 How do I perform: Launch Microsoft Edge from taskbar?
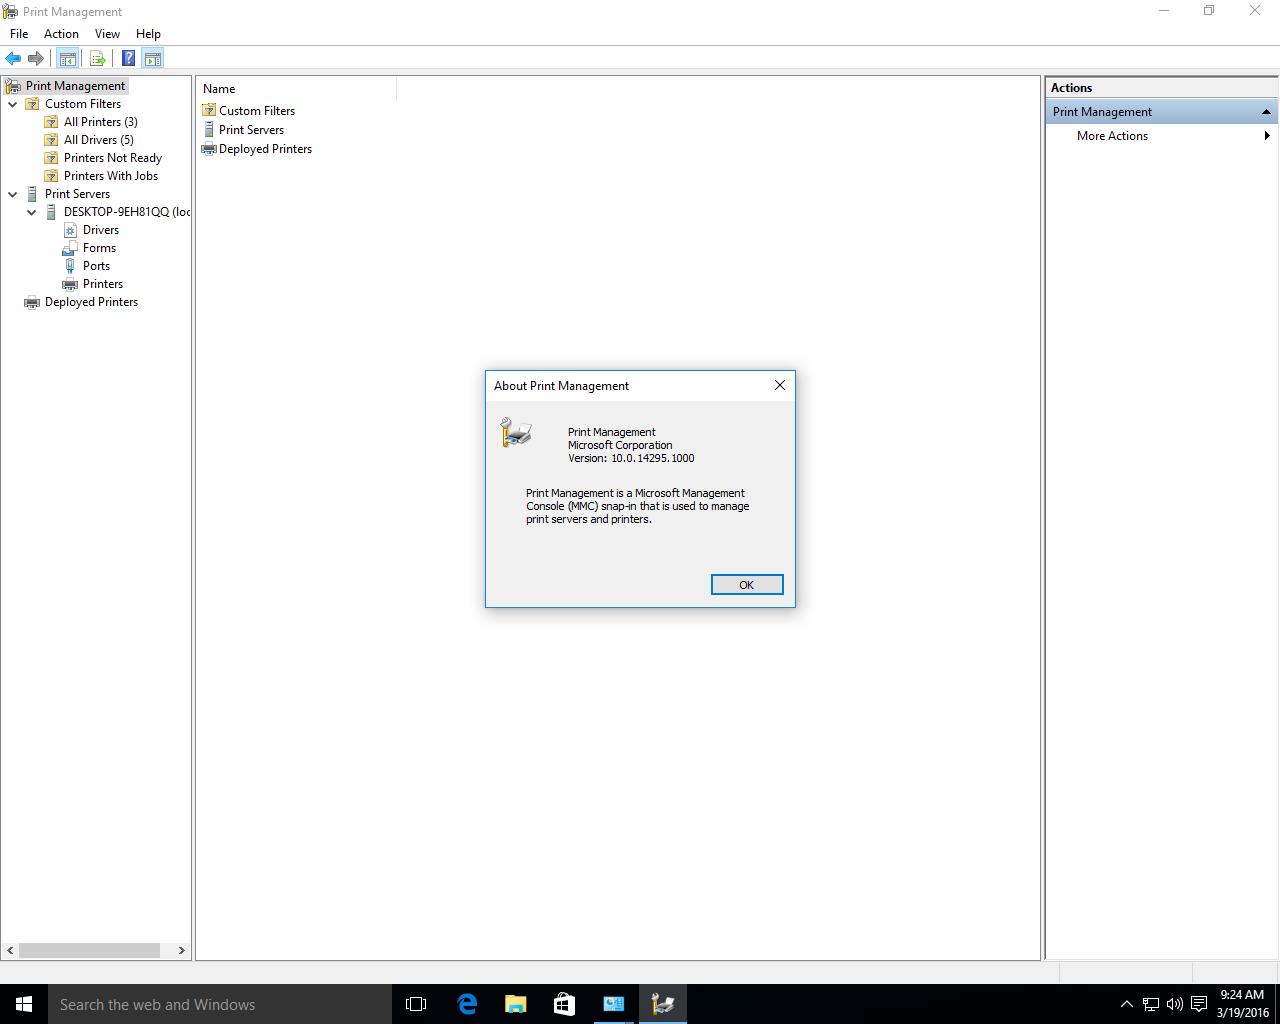(x=467, y=1004)
